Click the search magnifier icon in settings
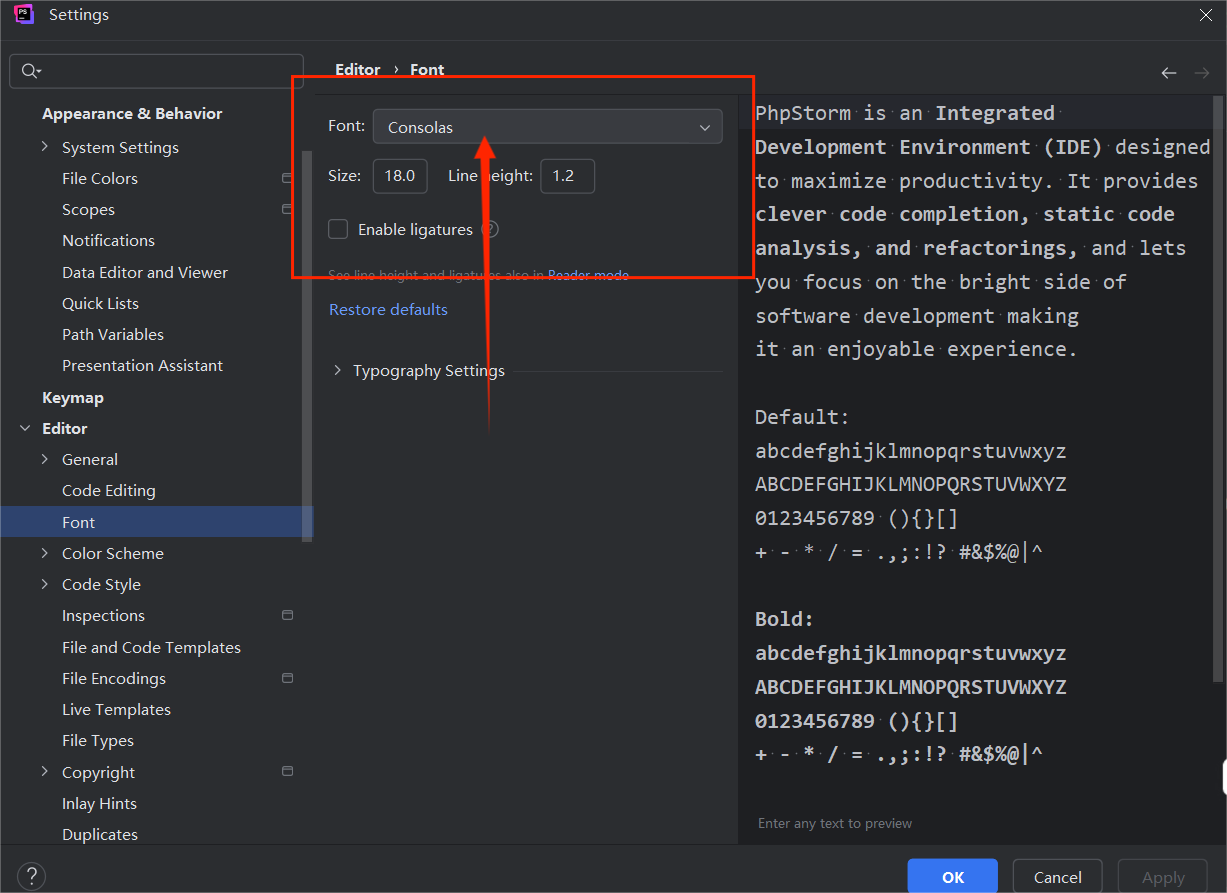This screenshot has height=893, width=1227. pyautogui.click(x=30, y=71)
